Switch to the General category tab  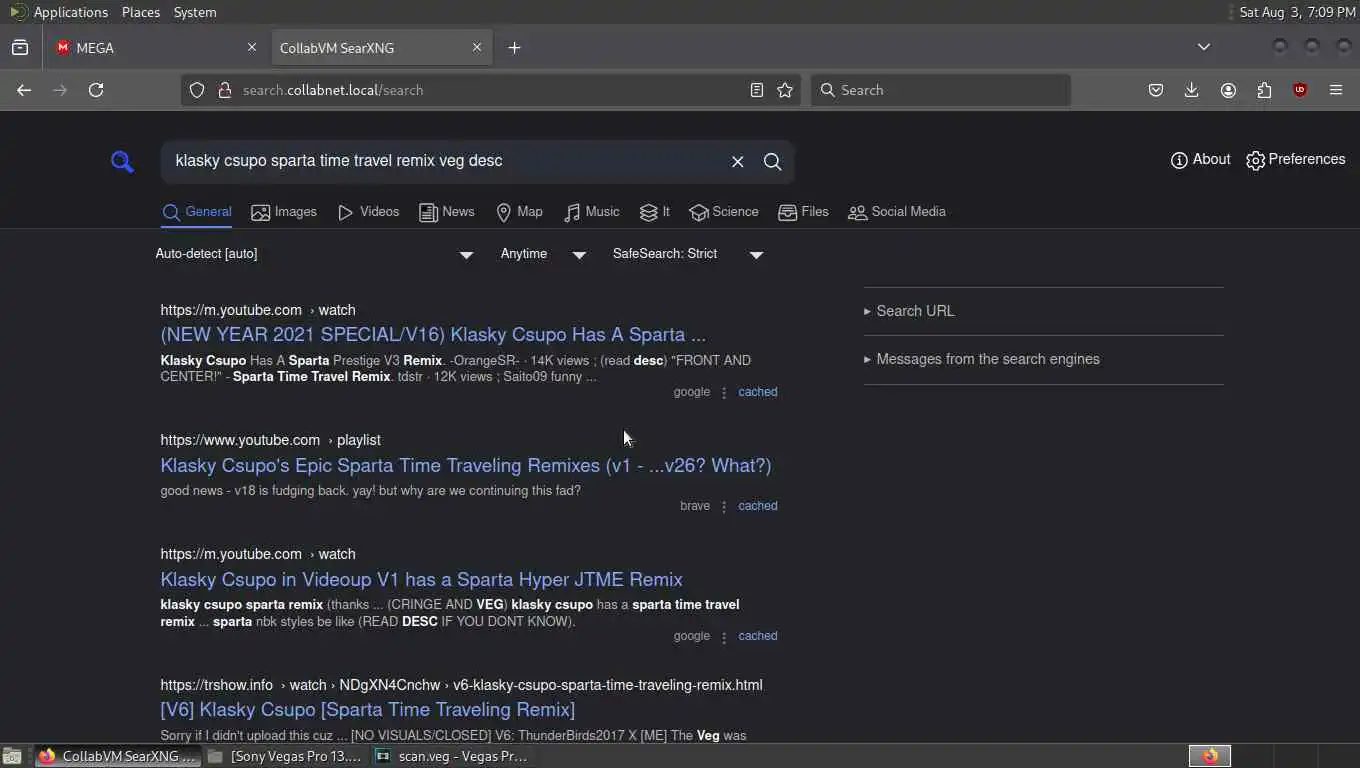pos(196,212)
